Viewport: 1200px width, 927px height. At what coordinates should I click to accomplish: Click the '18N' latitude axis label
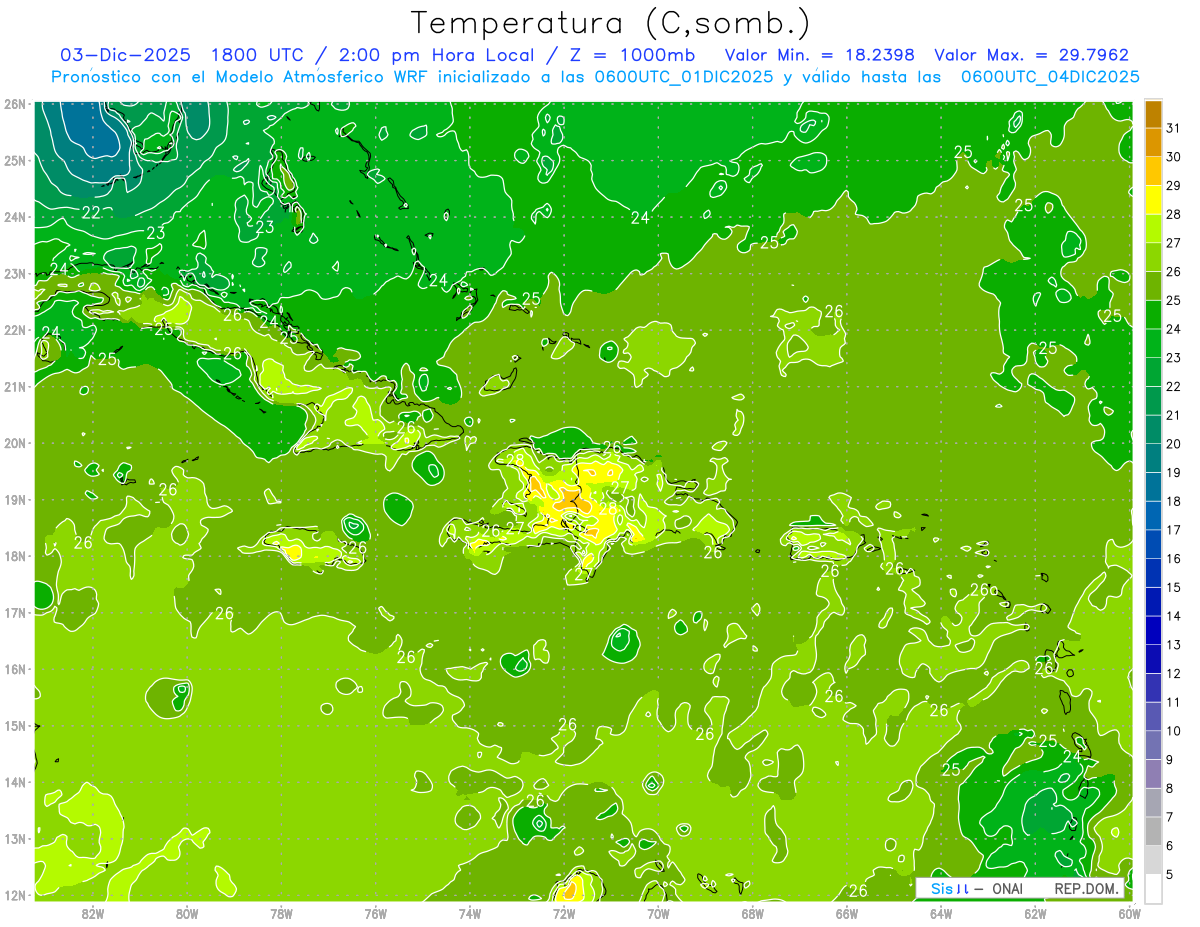(15, 556)
